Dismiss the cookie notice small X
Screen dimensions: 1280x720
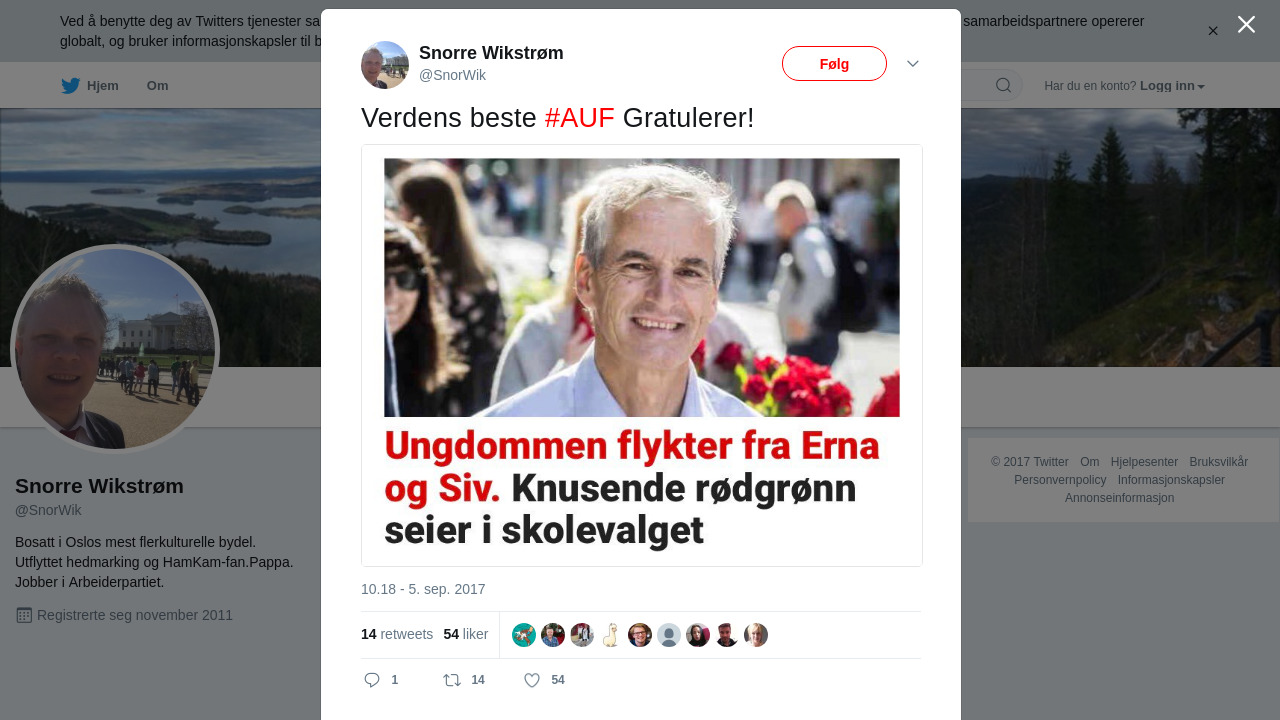coord(1213,31)
